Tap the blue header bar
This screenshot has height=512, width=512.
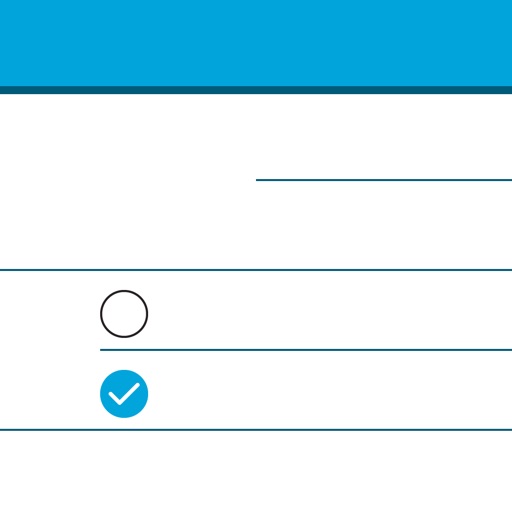(x=256, y=43)
